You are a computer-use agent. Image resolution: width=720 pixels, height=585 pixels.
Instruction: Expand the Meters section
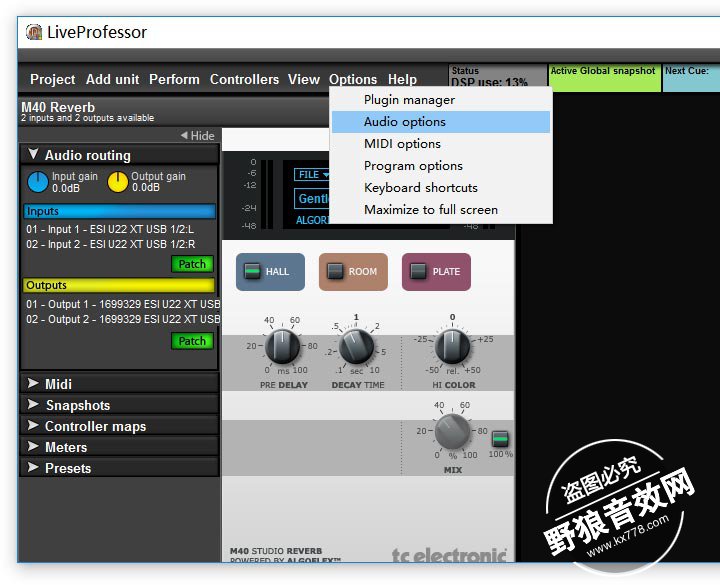(x=119, y=447)
